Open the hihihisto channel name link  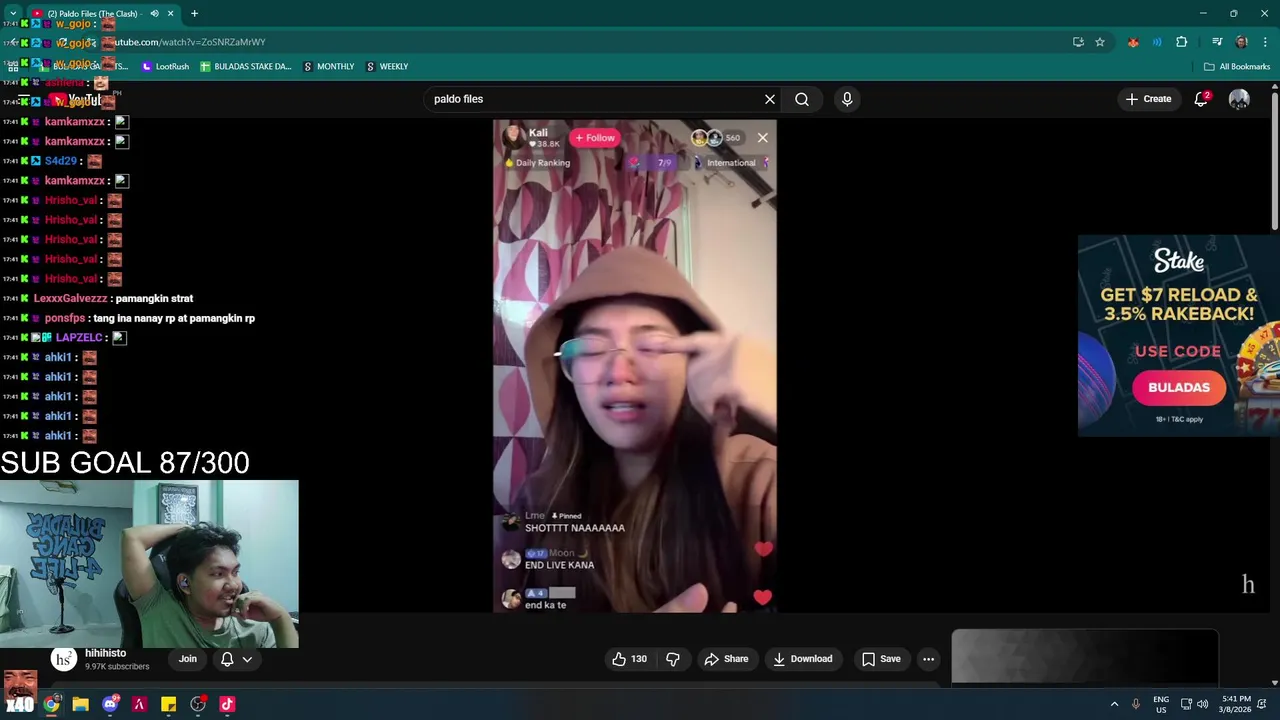click(106, 653)
